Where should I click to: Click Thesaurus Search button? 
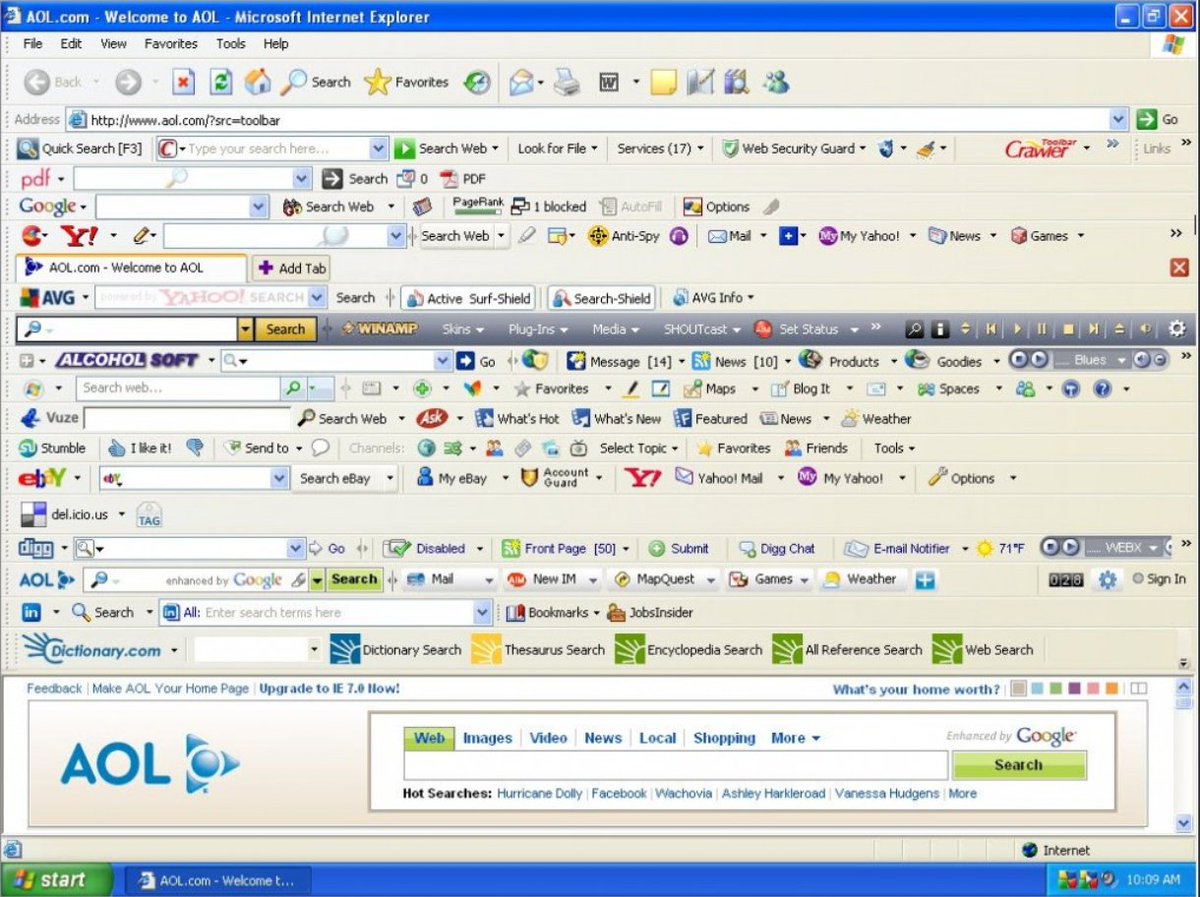click(x=538, y=650)
